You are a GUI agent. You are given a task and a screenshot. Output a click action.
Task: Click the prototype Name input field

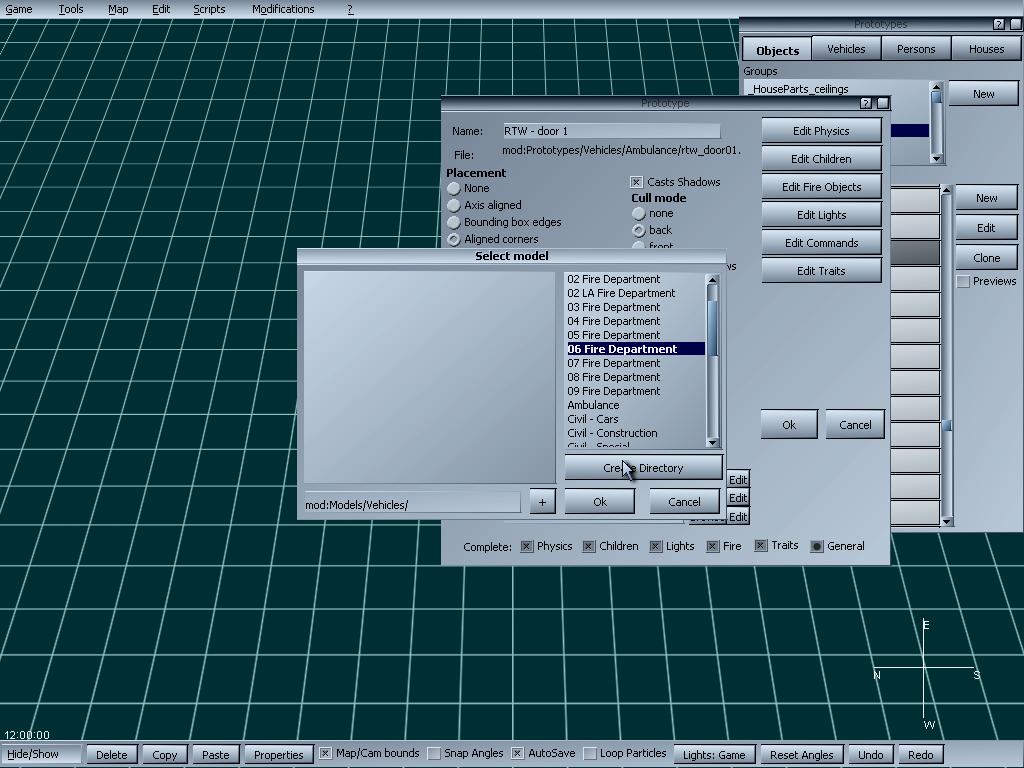click(612, 131)
